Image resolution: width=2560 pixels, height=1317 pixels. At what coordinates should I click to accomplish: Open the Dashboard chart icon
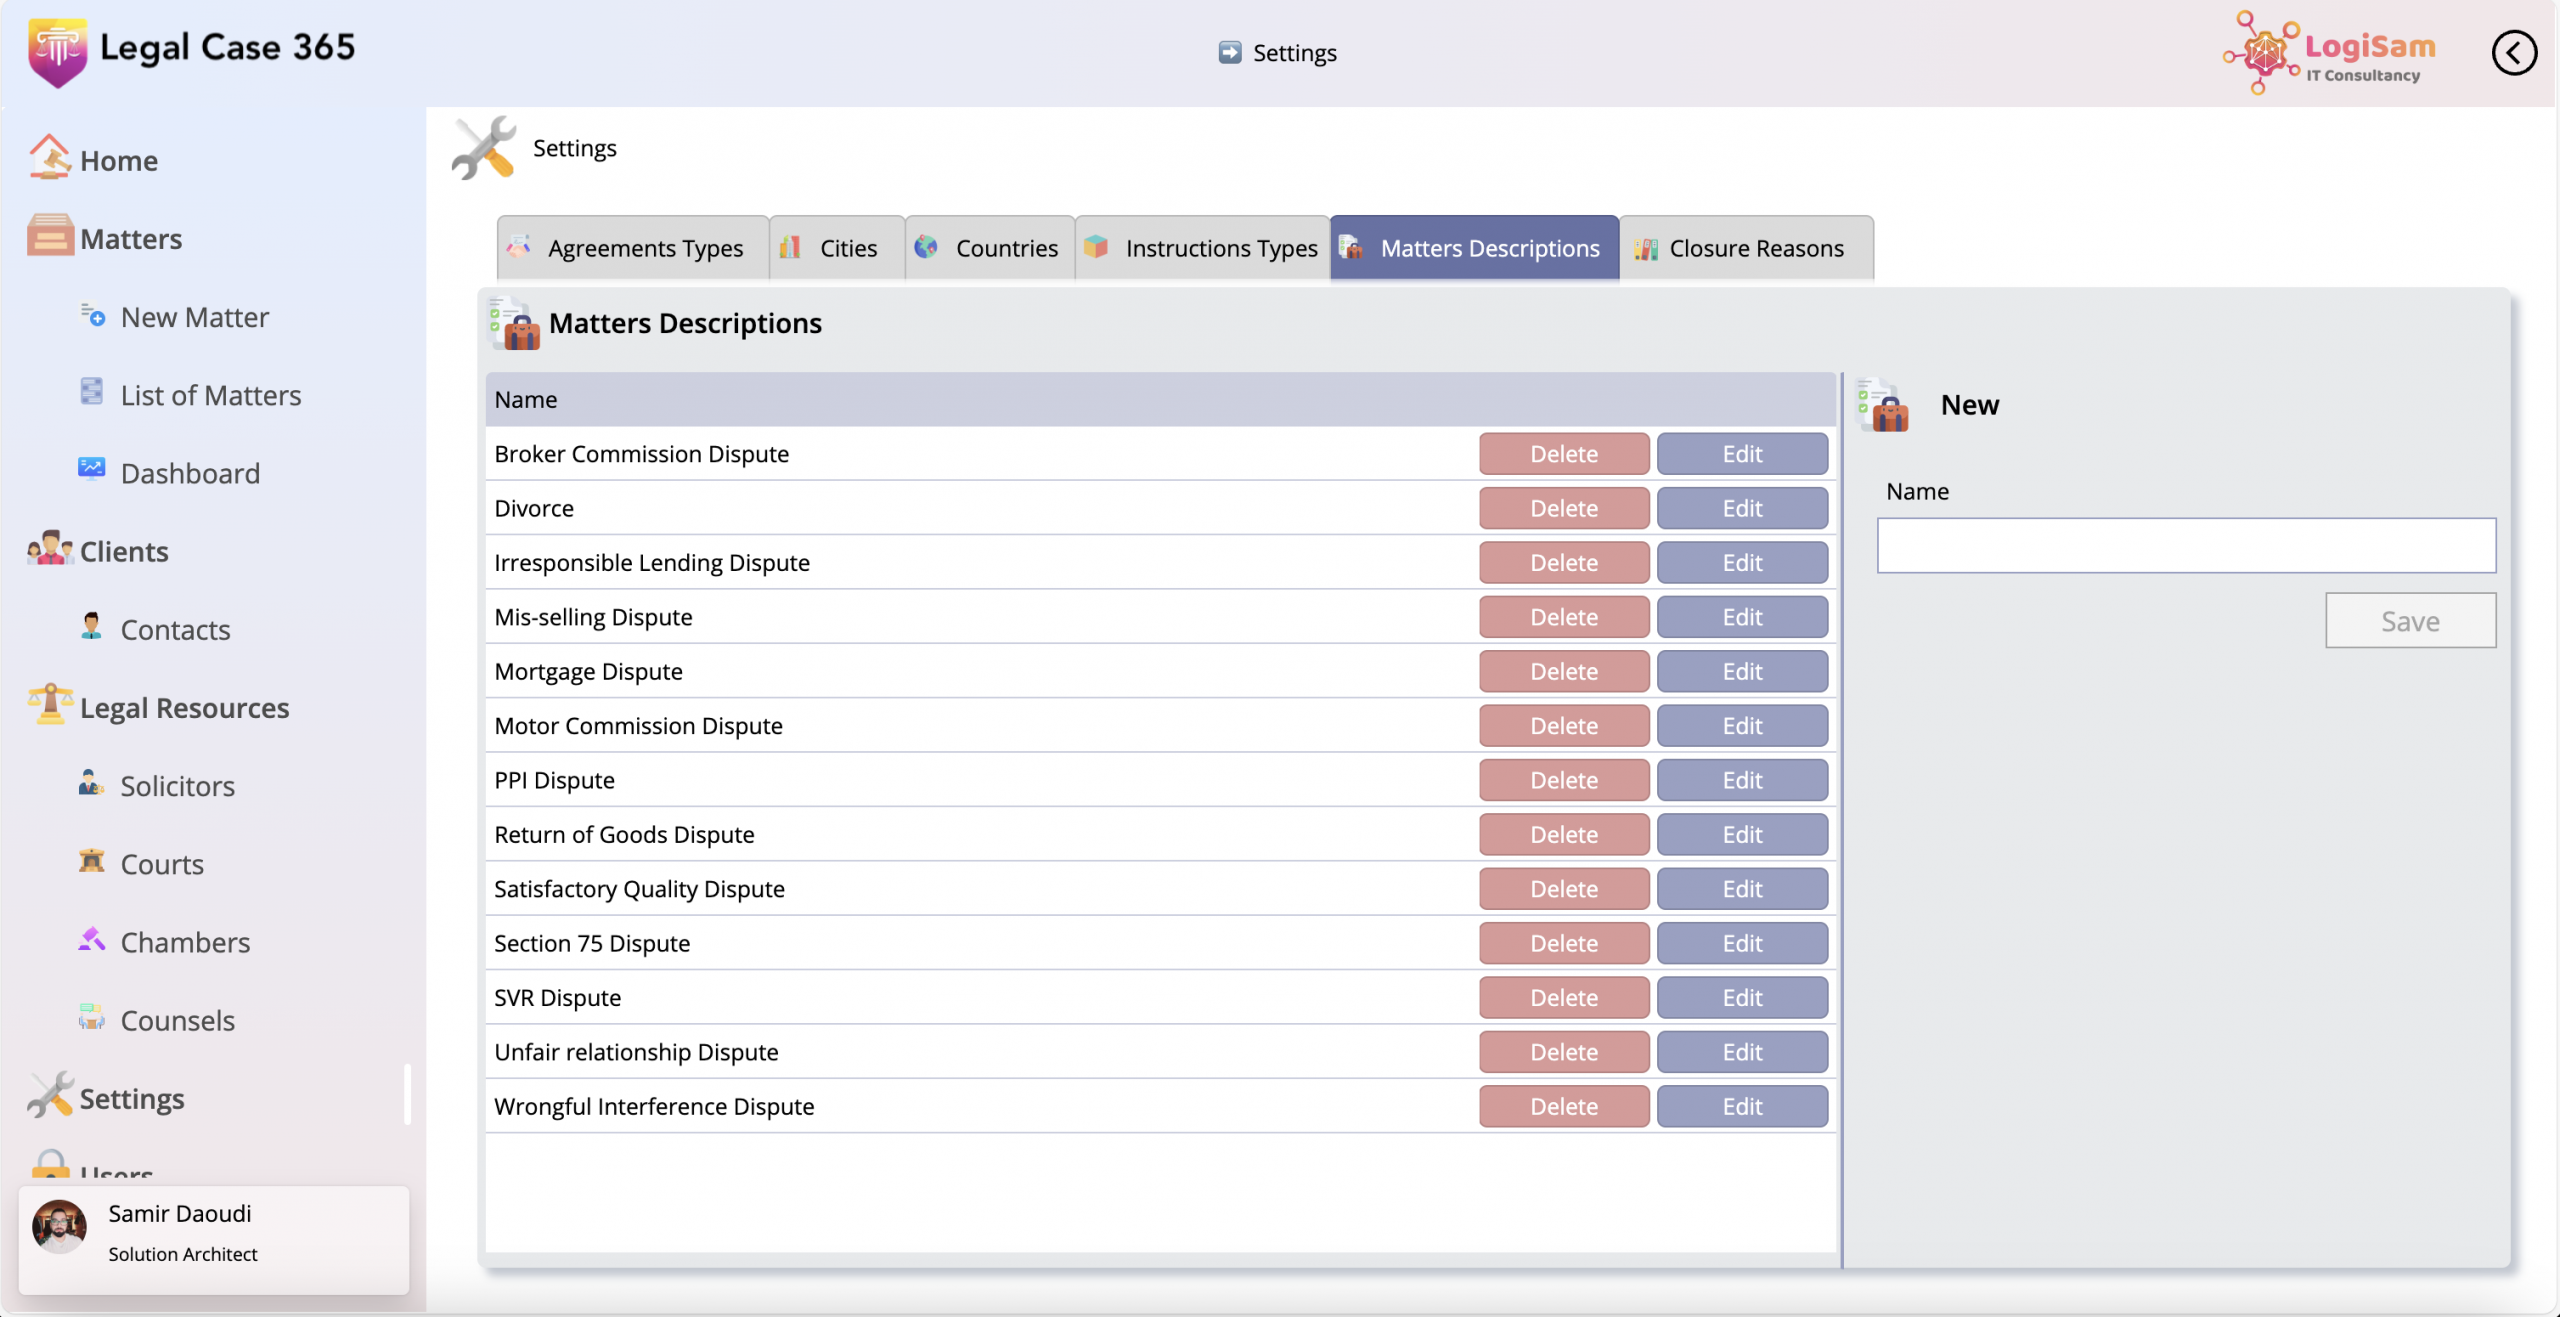pos(92,469)
